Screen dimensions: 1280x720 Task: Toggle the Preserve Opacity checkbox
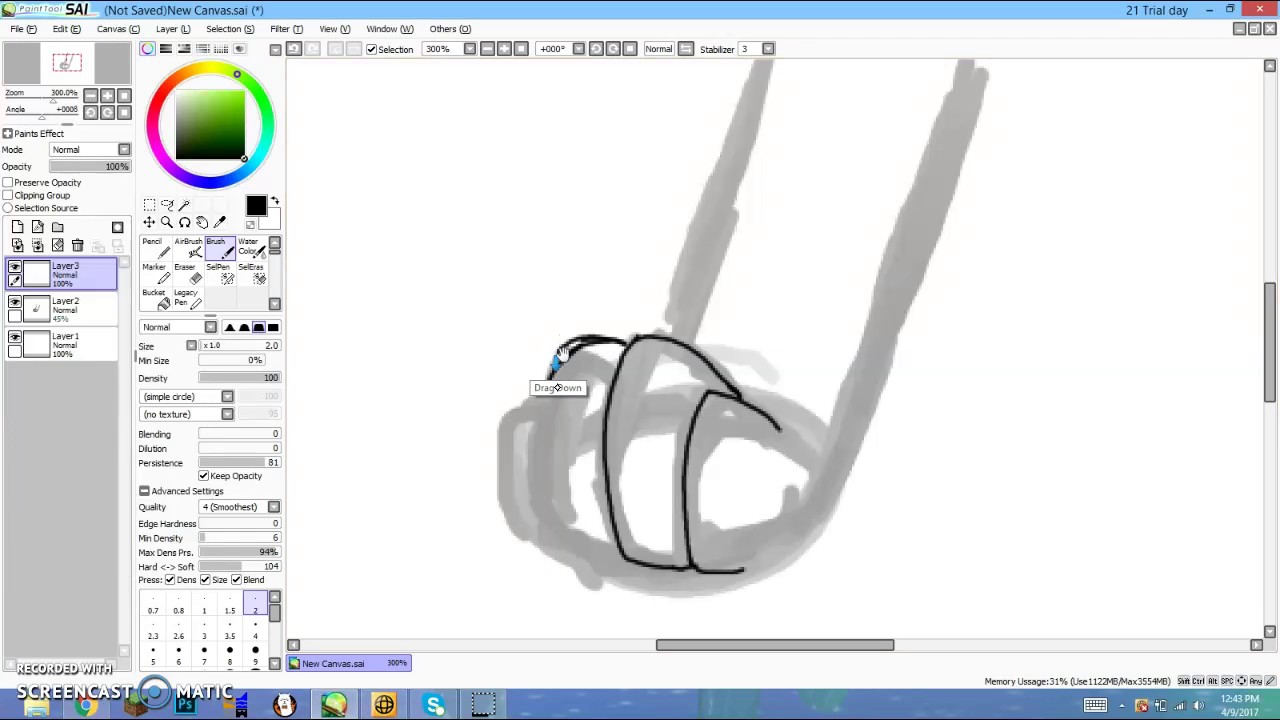pyautogui.click(x=8, y=183)
